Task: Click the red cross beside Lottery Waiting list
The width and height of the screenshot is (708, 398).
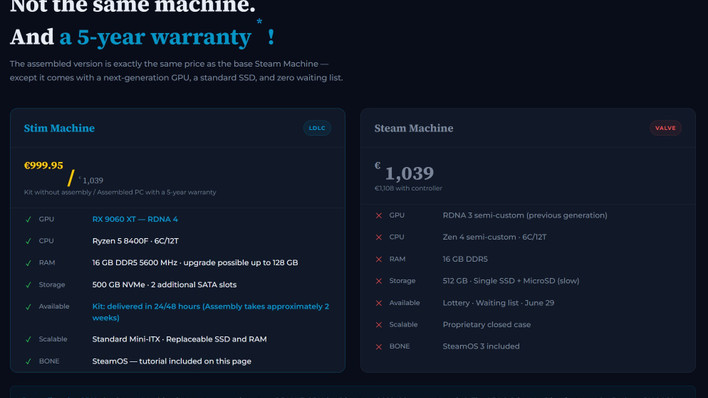Action: (379, 303)
